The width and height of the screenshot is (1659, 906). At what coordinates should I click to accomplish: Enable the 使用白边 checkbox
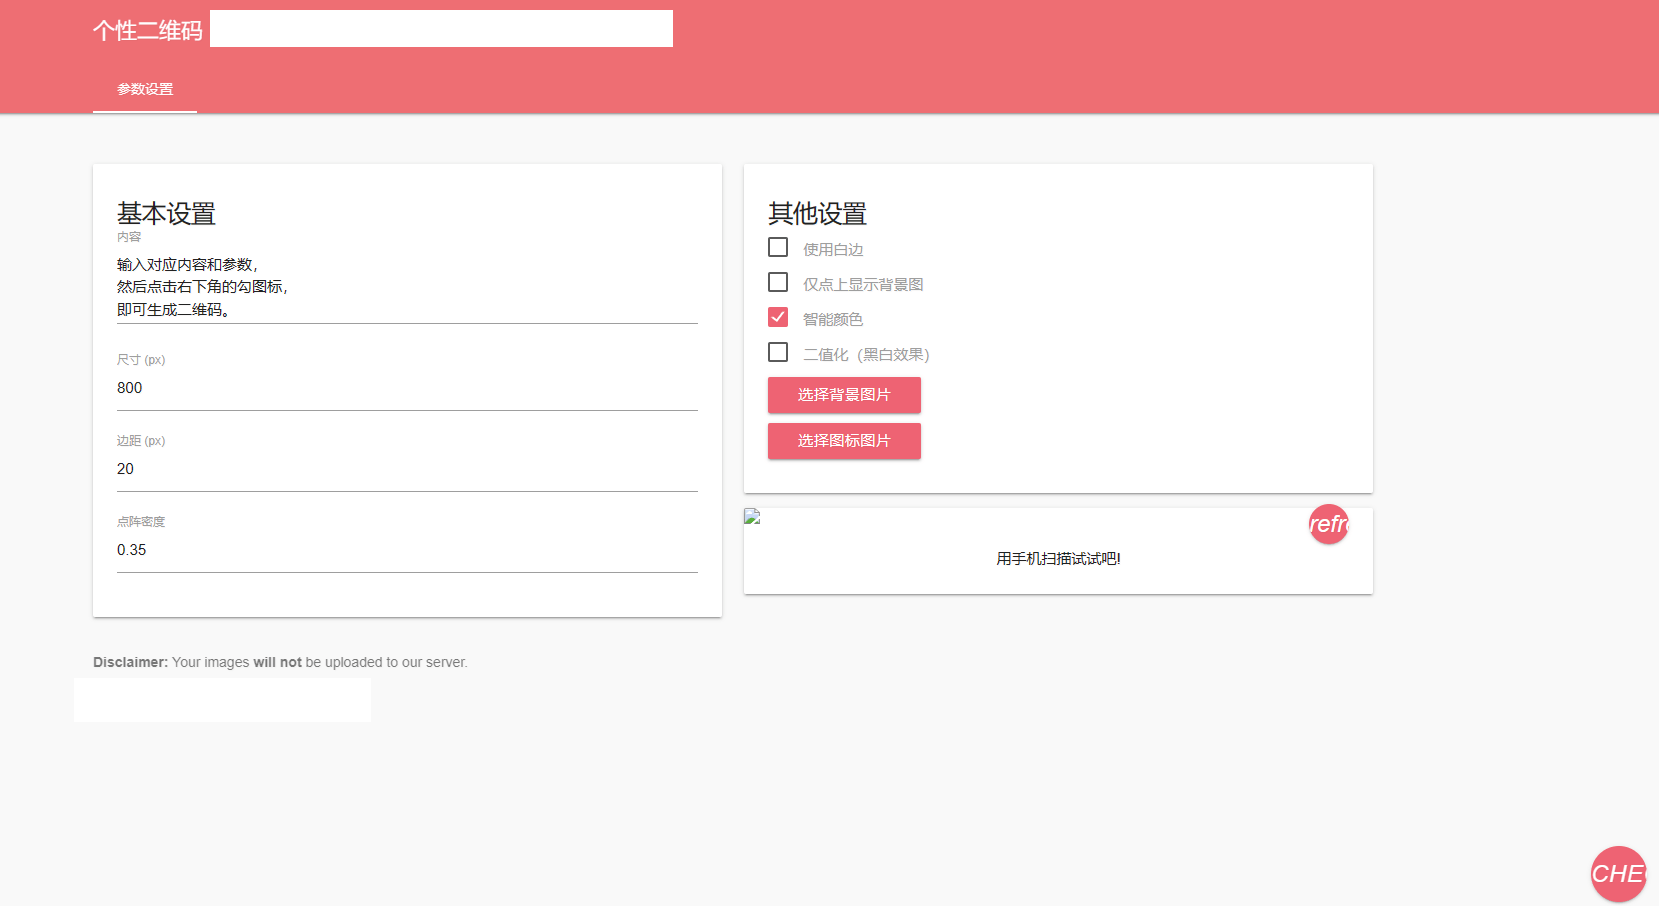point(778,247)
